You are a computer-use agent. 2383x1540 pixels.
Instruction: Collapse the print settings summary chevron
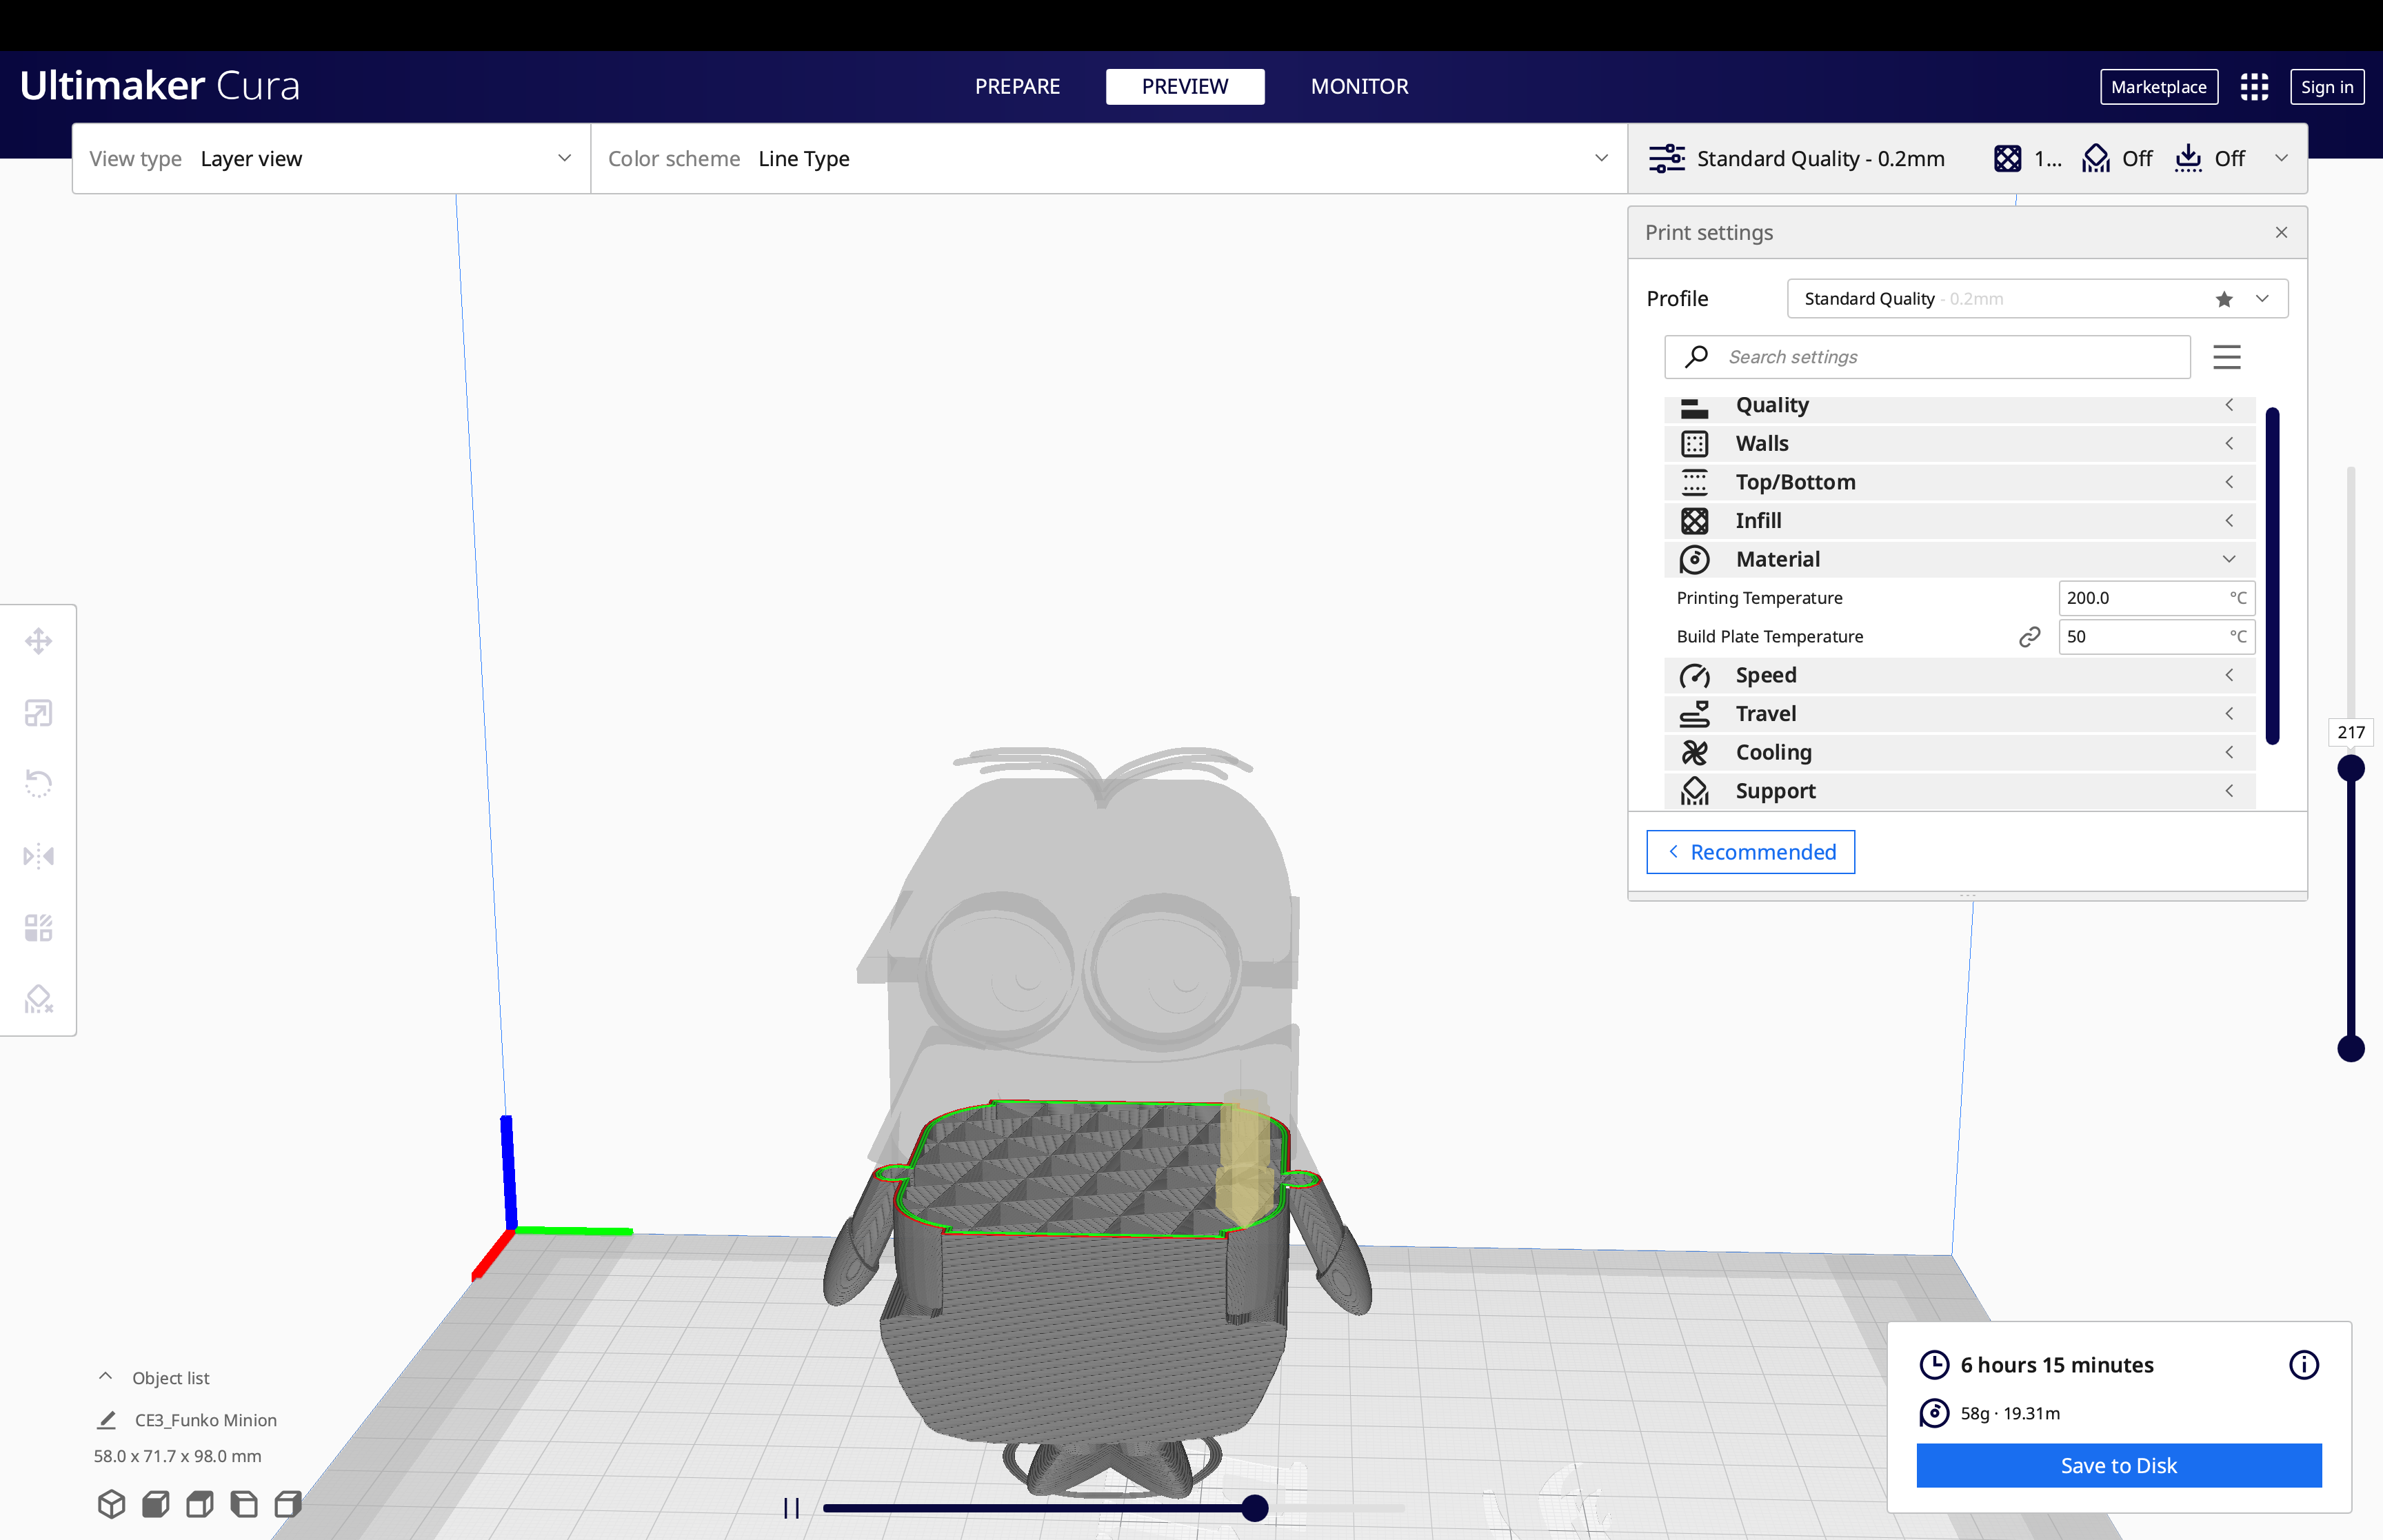(x=2281, y=158)
